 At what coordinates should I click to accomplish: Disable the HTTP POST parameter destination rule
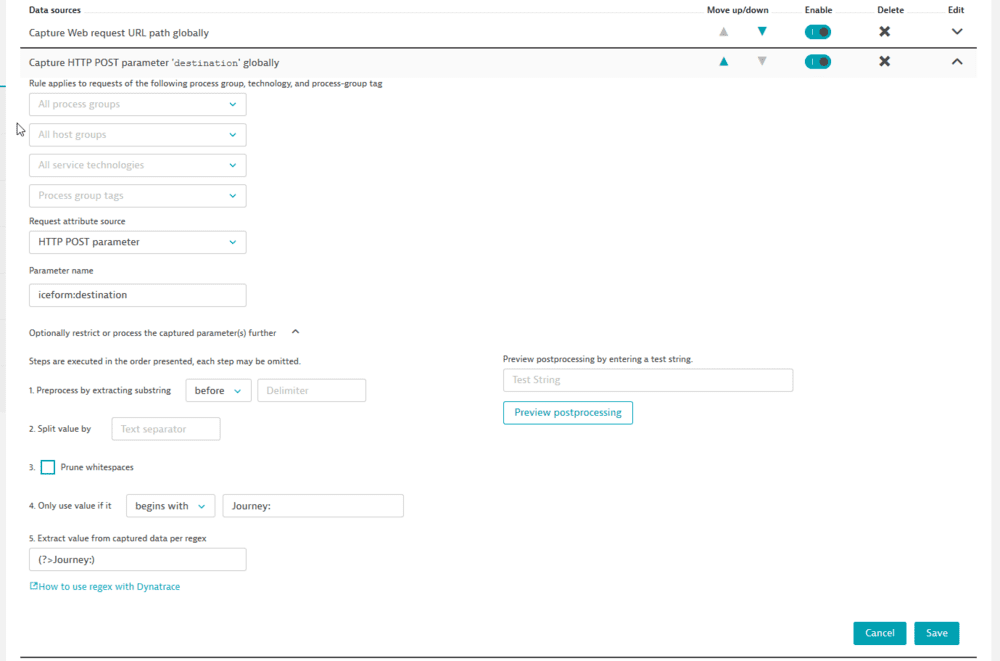[817, 62]
